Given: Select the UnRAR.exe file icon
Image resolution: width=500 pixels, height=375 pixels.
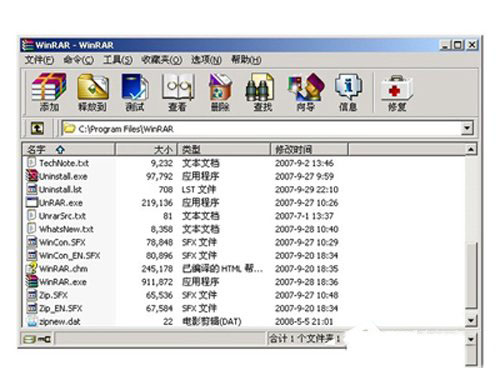Looking at the screenshot, I should point(32,202).
